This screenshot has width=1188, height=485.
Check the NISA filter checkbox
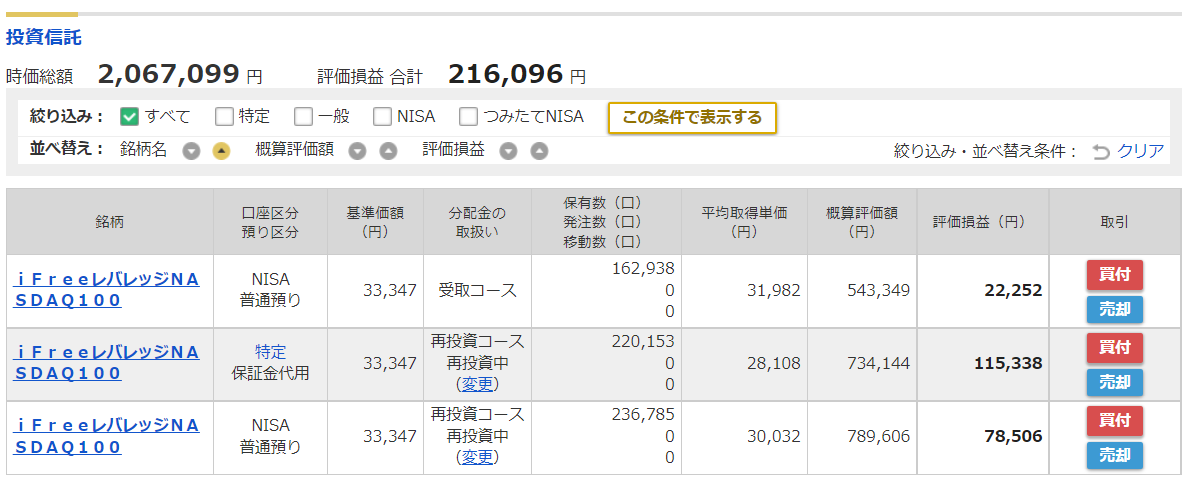click(x=383, y=117)
